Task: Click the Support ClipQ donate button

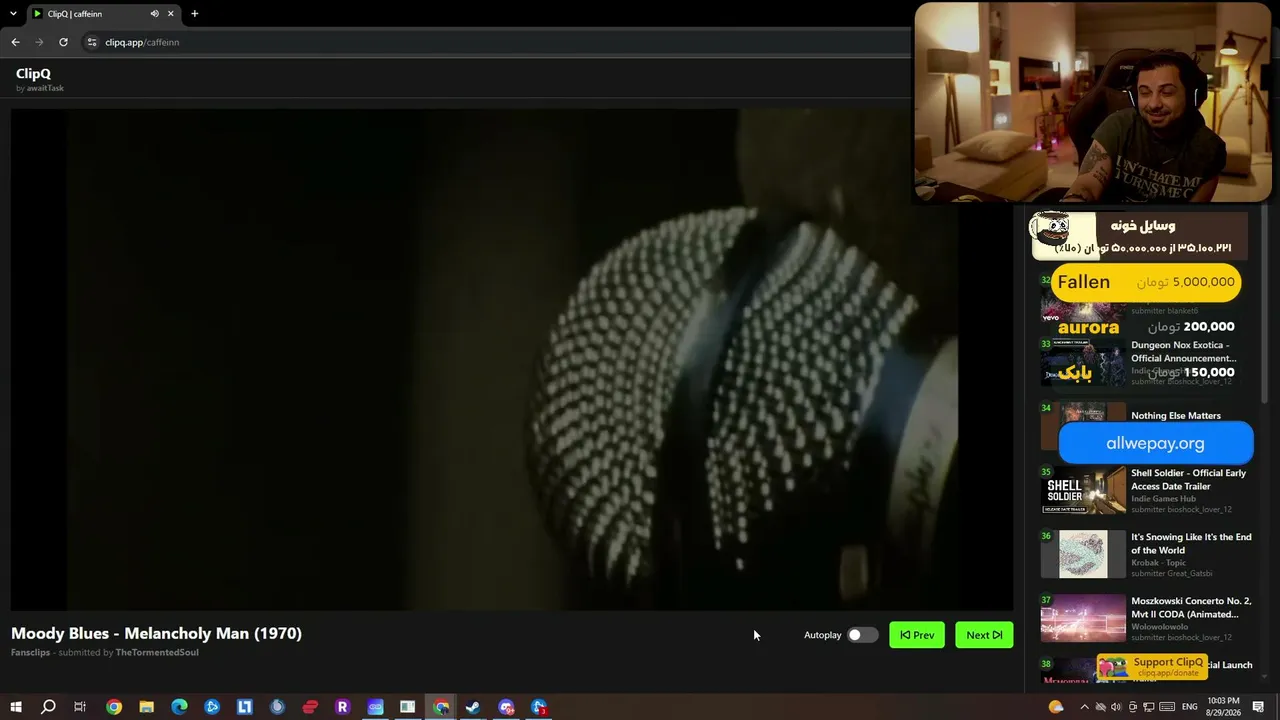Action: [x=1153, y=667]
